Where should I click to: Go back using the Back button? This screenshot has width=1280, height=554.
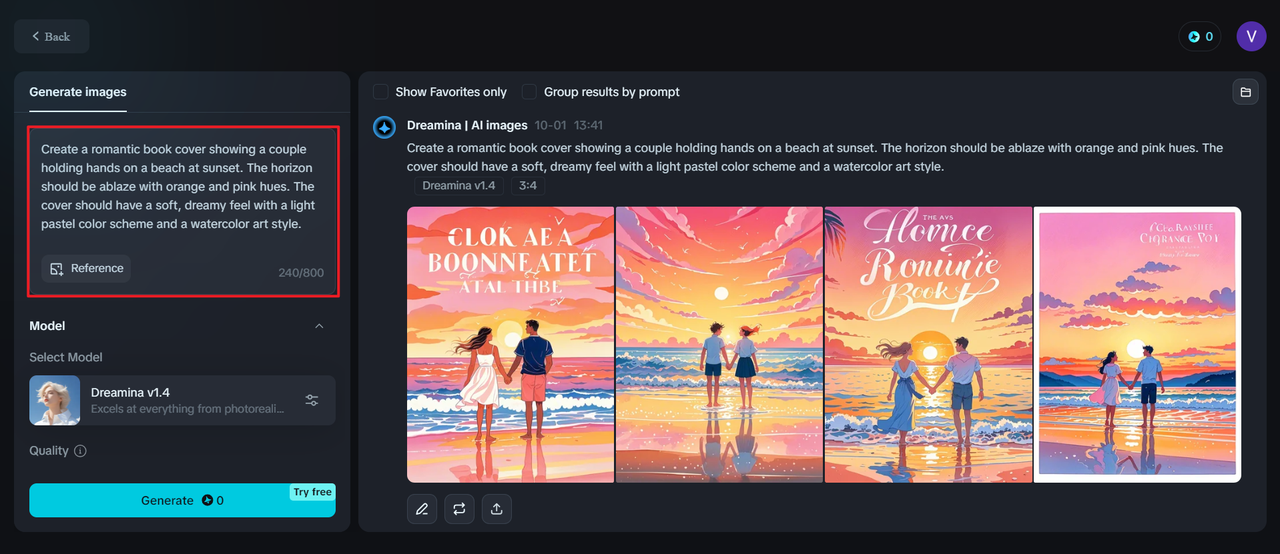(51, 36)
